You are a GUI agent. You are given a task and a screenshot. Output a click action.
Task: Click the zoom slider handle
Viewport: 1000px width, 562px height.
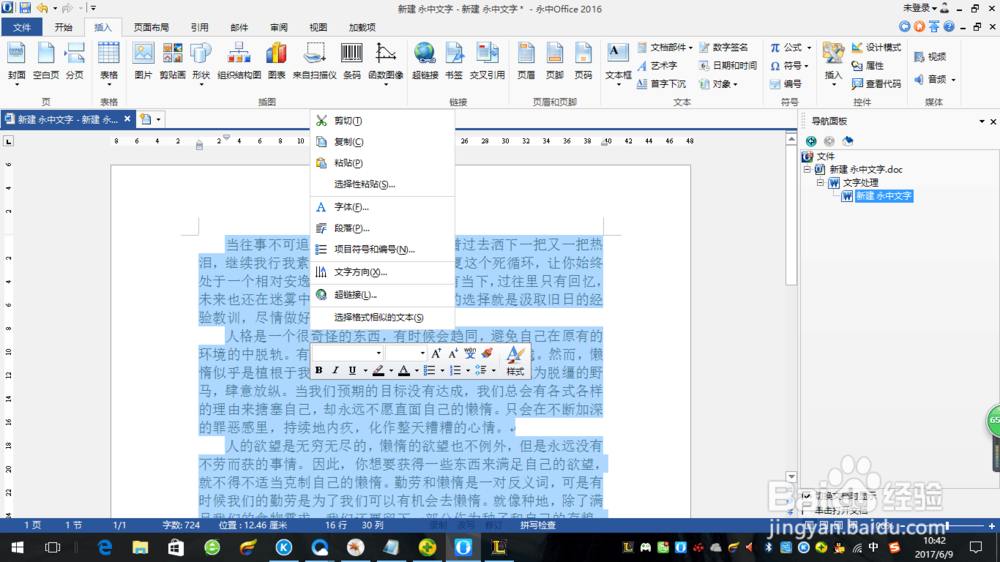948,526
